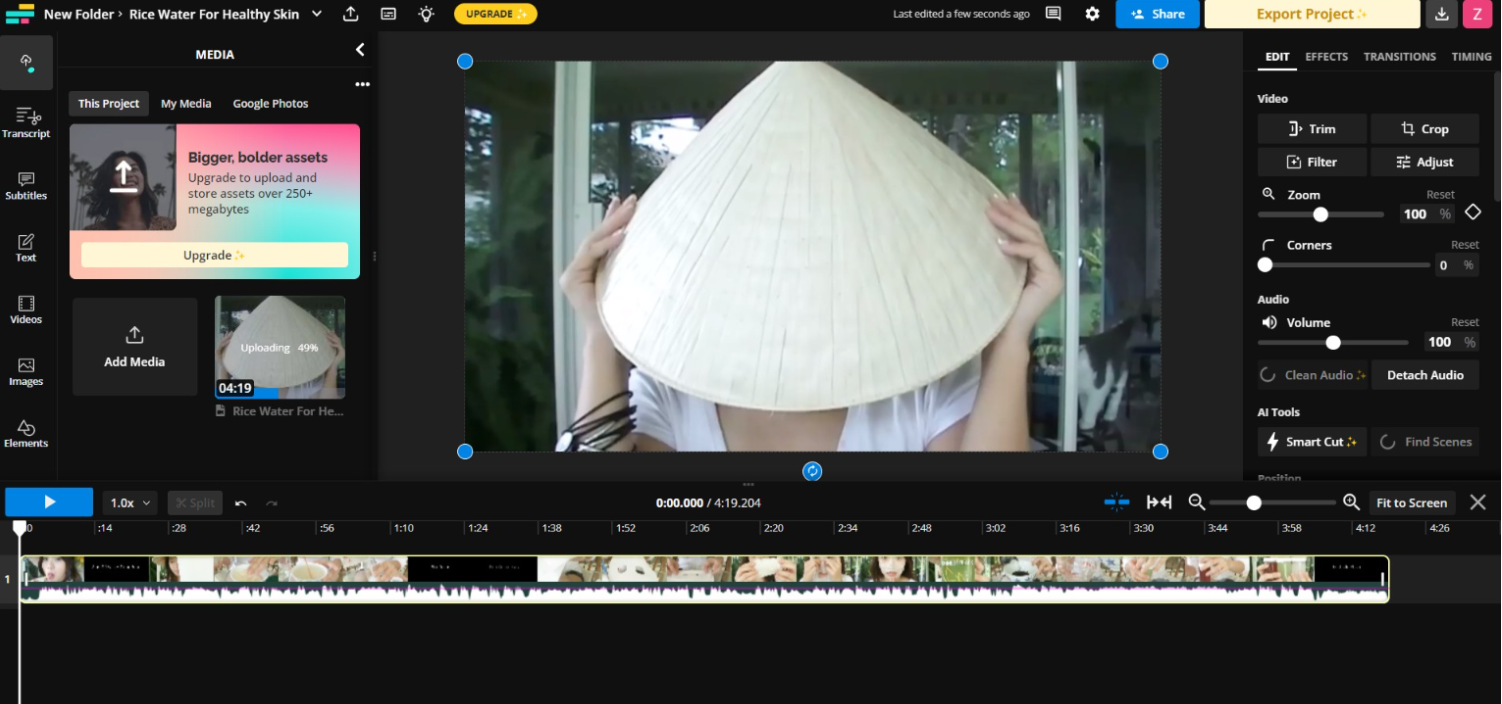This screenshot has height=704, width=1502.
Task: Click the undo arrow icon
Action: [241, 503]
